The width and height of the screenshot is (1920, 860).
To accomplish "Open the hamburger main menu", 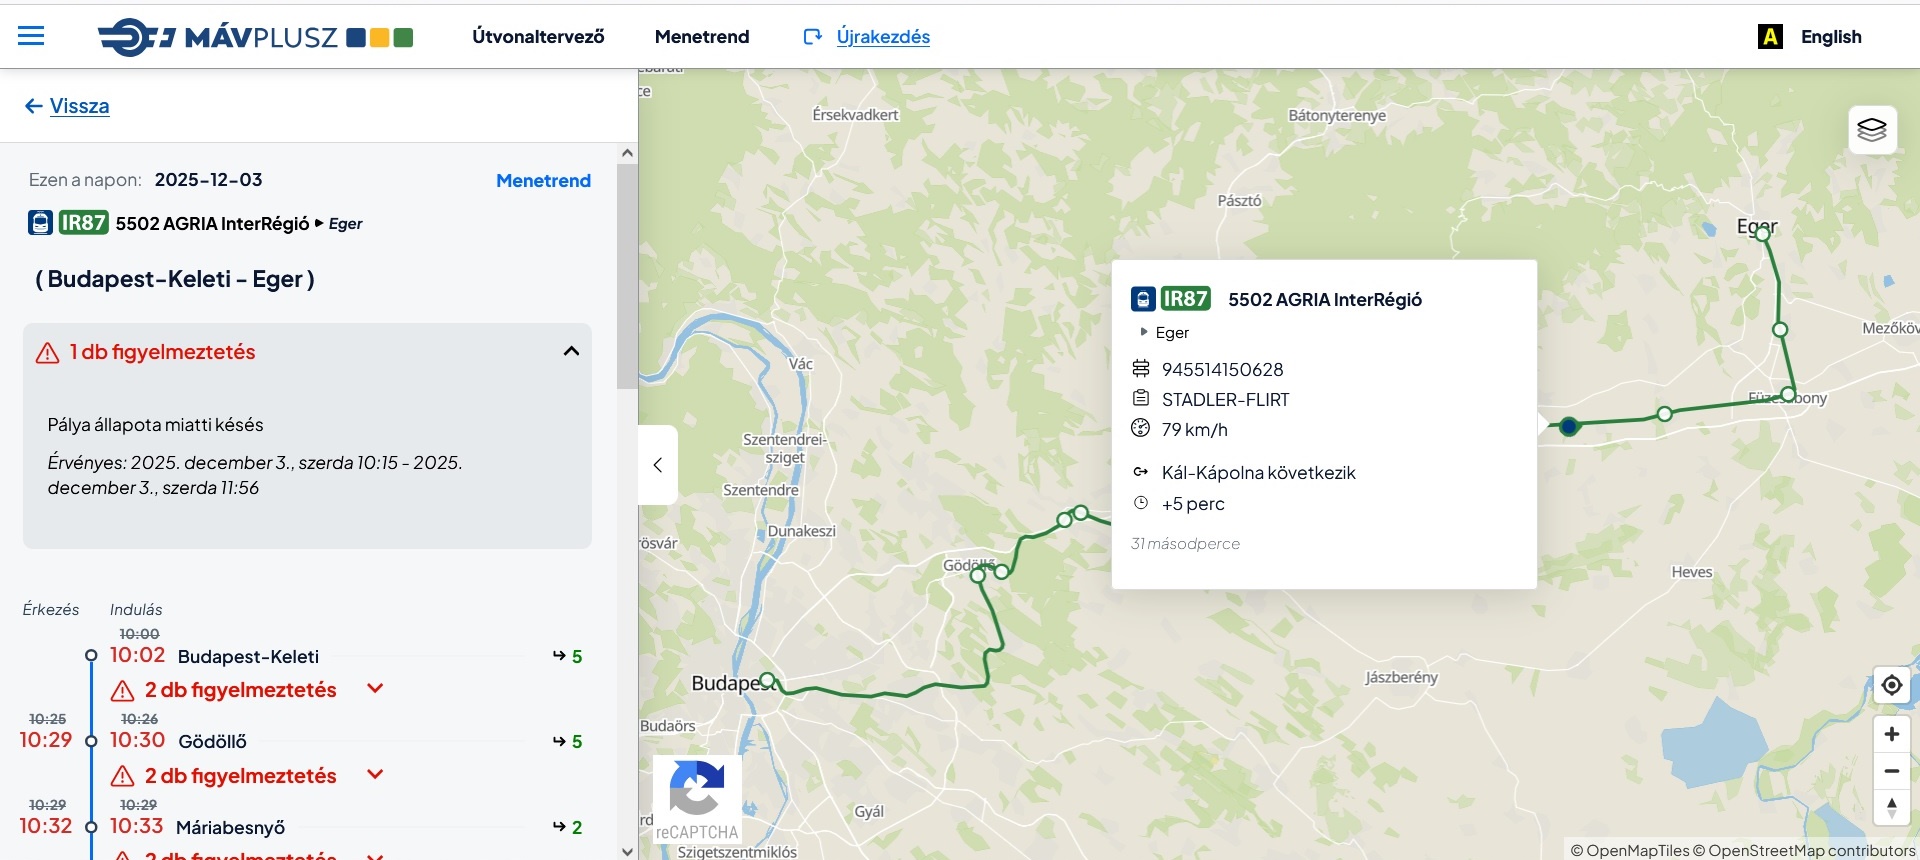I will (x=31, y=36).
